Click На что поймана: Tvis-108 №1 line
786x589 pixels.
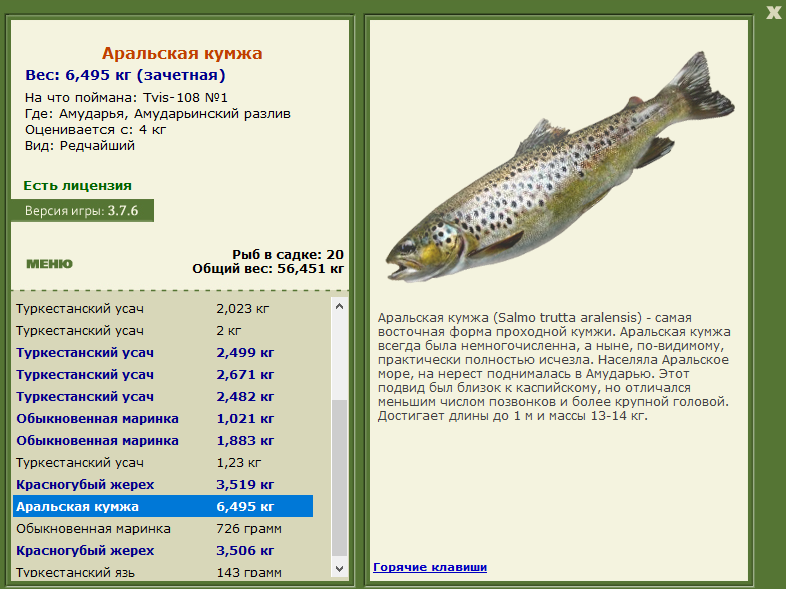(126, 97)
